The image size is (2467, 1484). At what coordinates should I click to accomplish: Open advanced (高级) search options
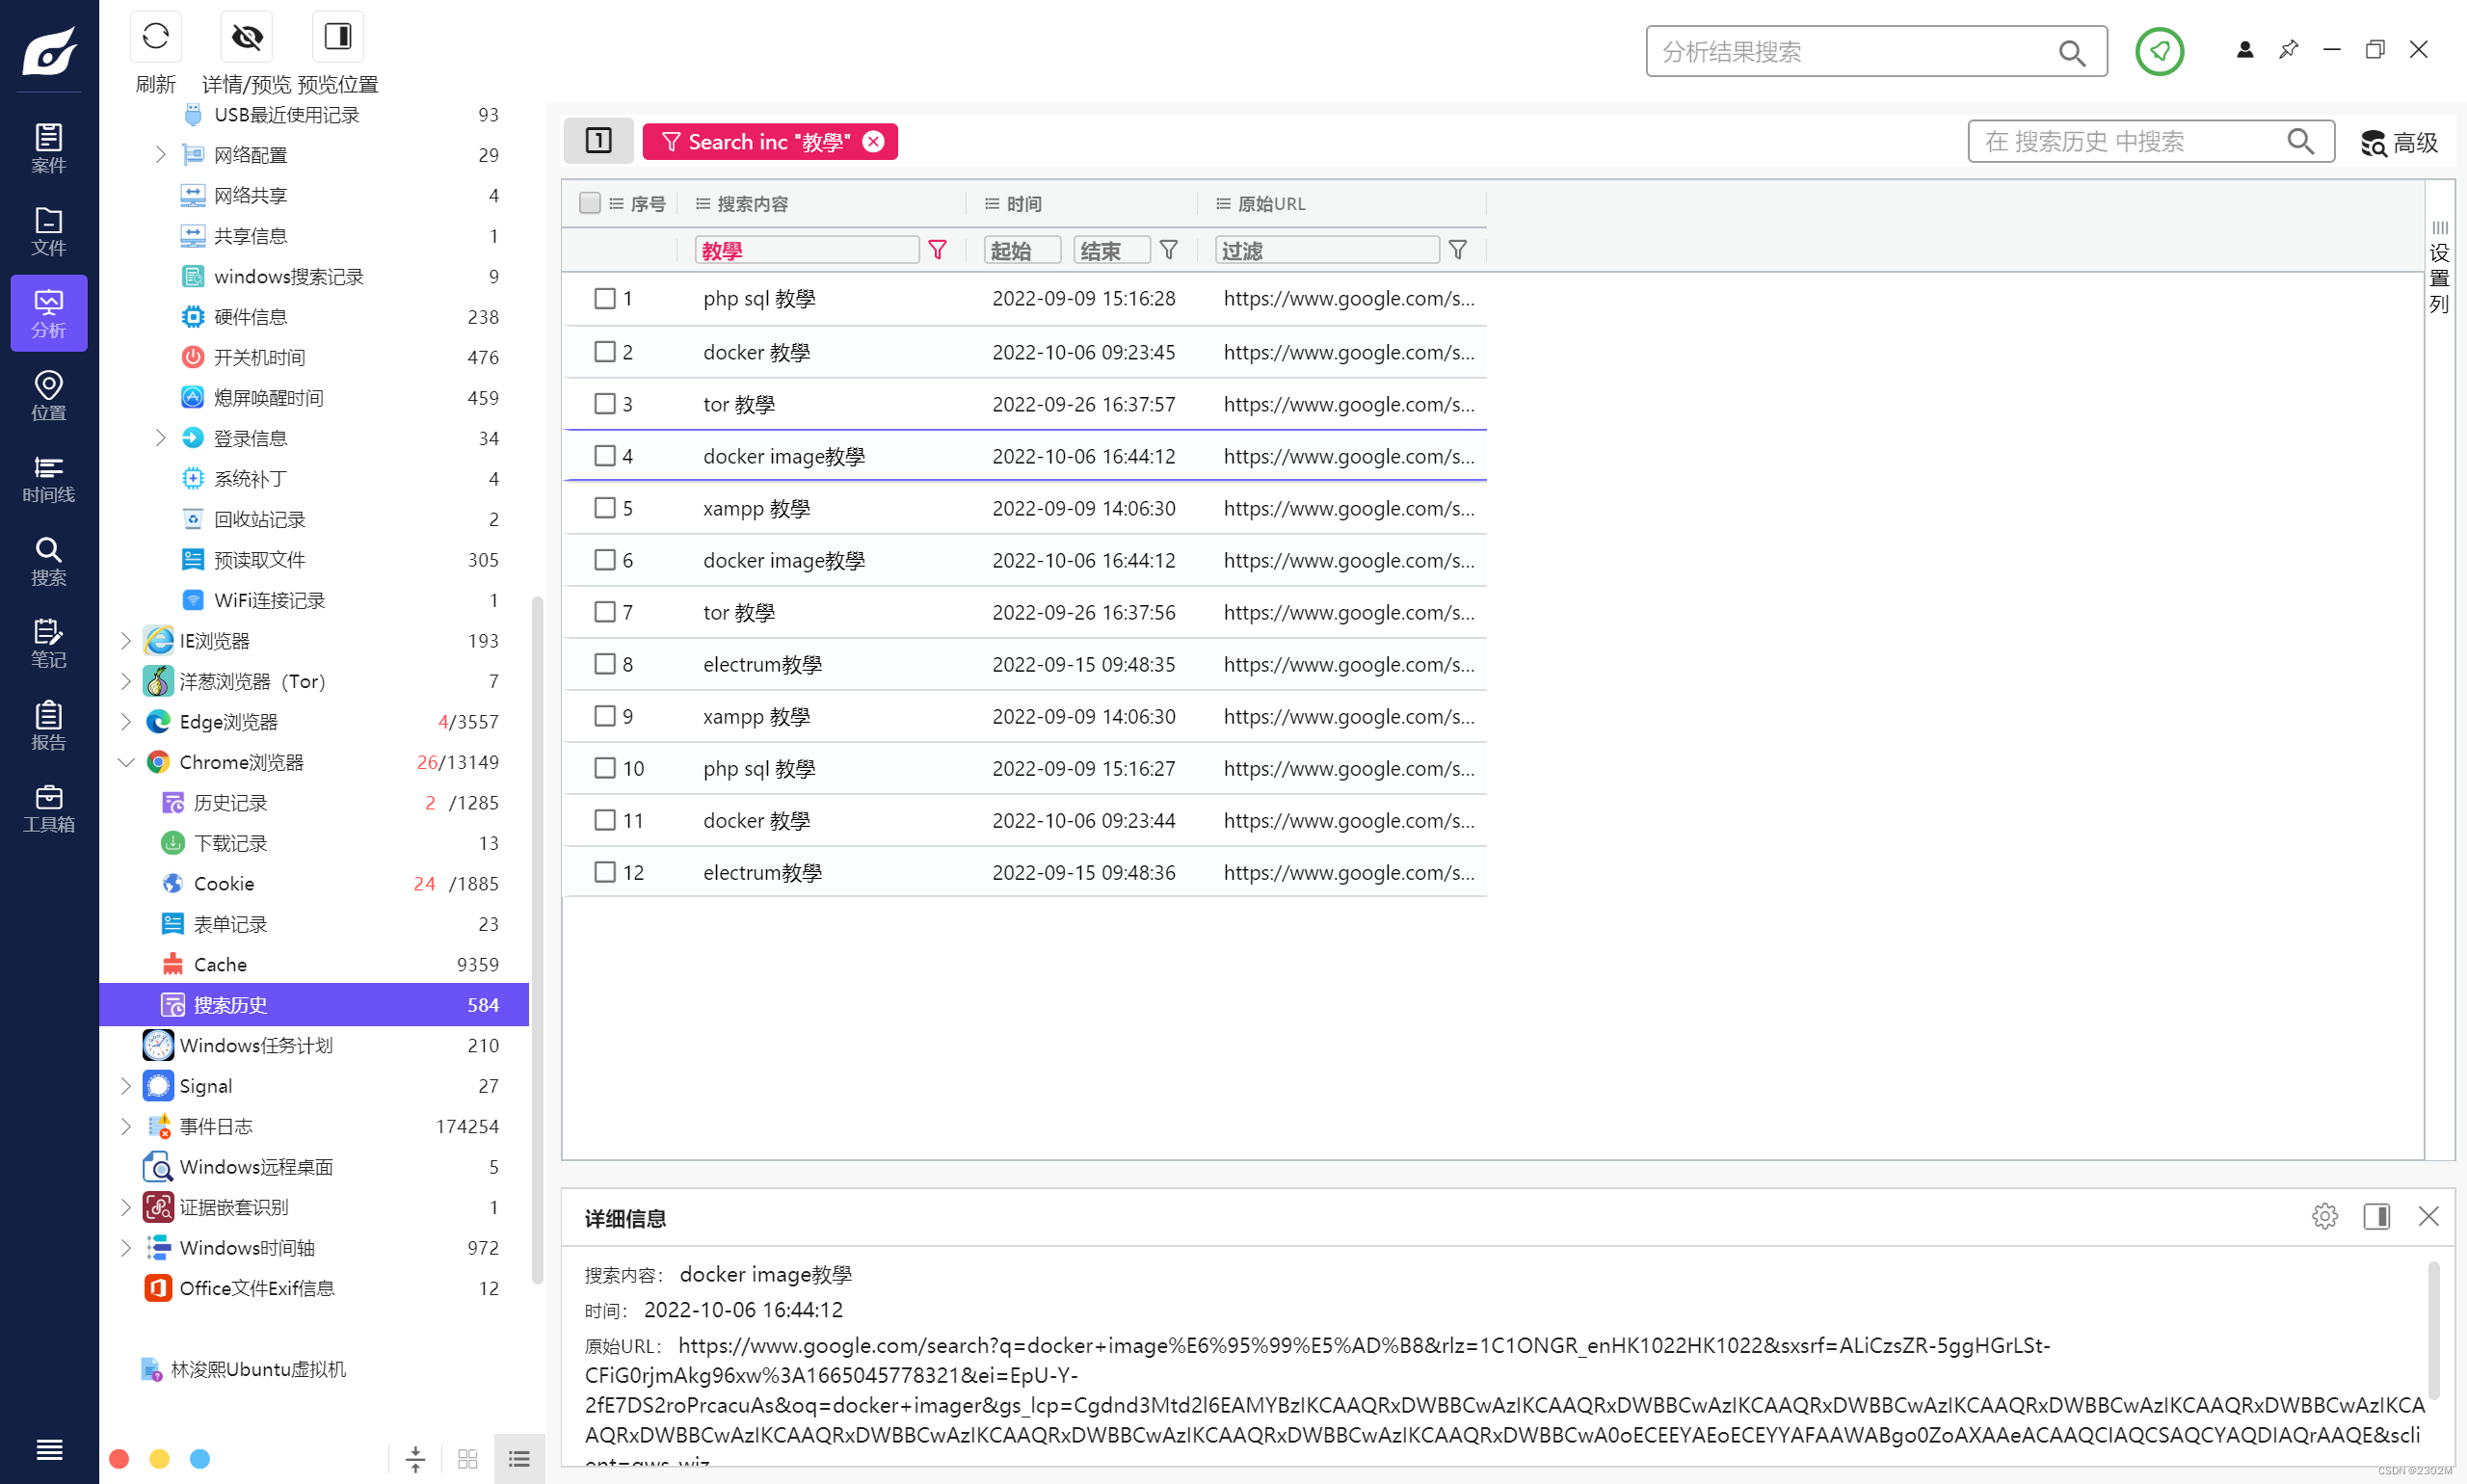tap(2398, 143)
